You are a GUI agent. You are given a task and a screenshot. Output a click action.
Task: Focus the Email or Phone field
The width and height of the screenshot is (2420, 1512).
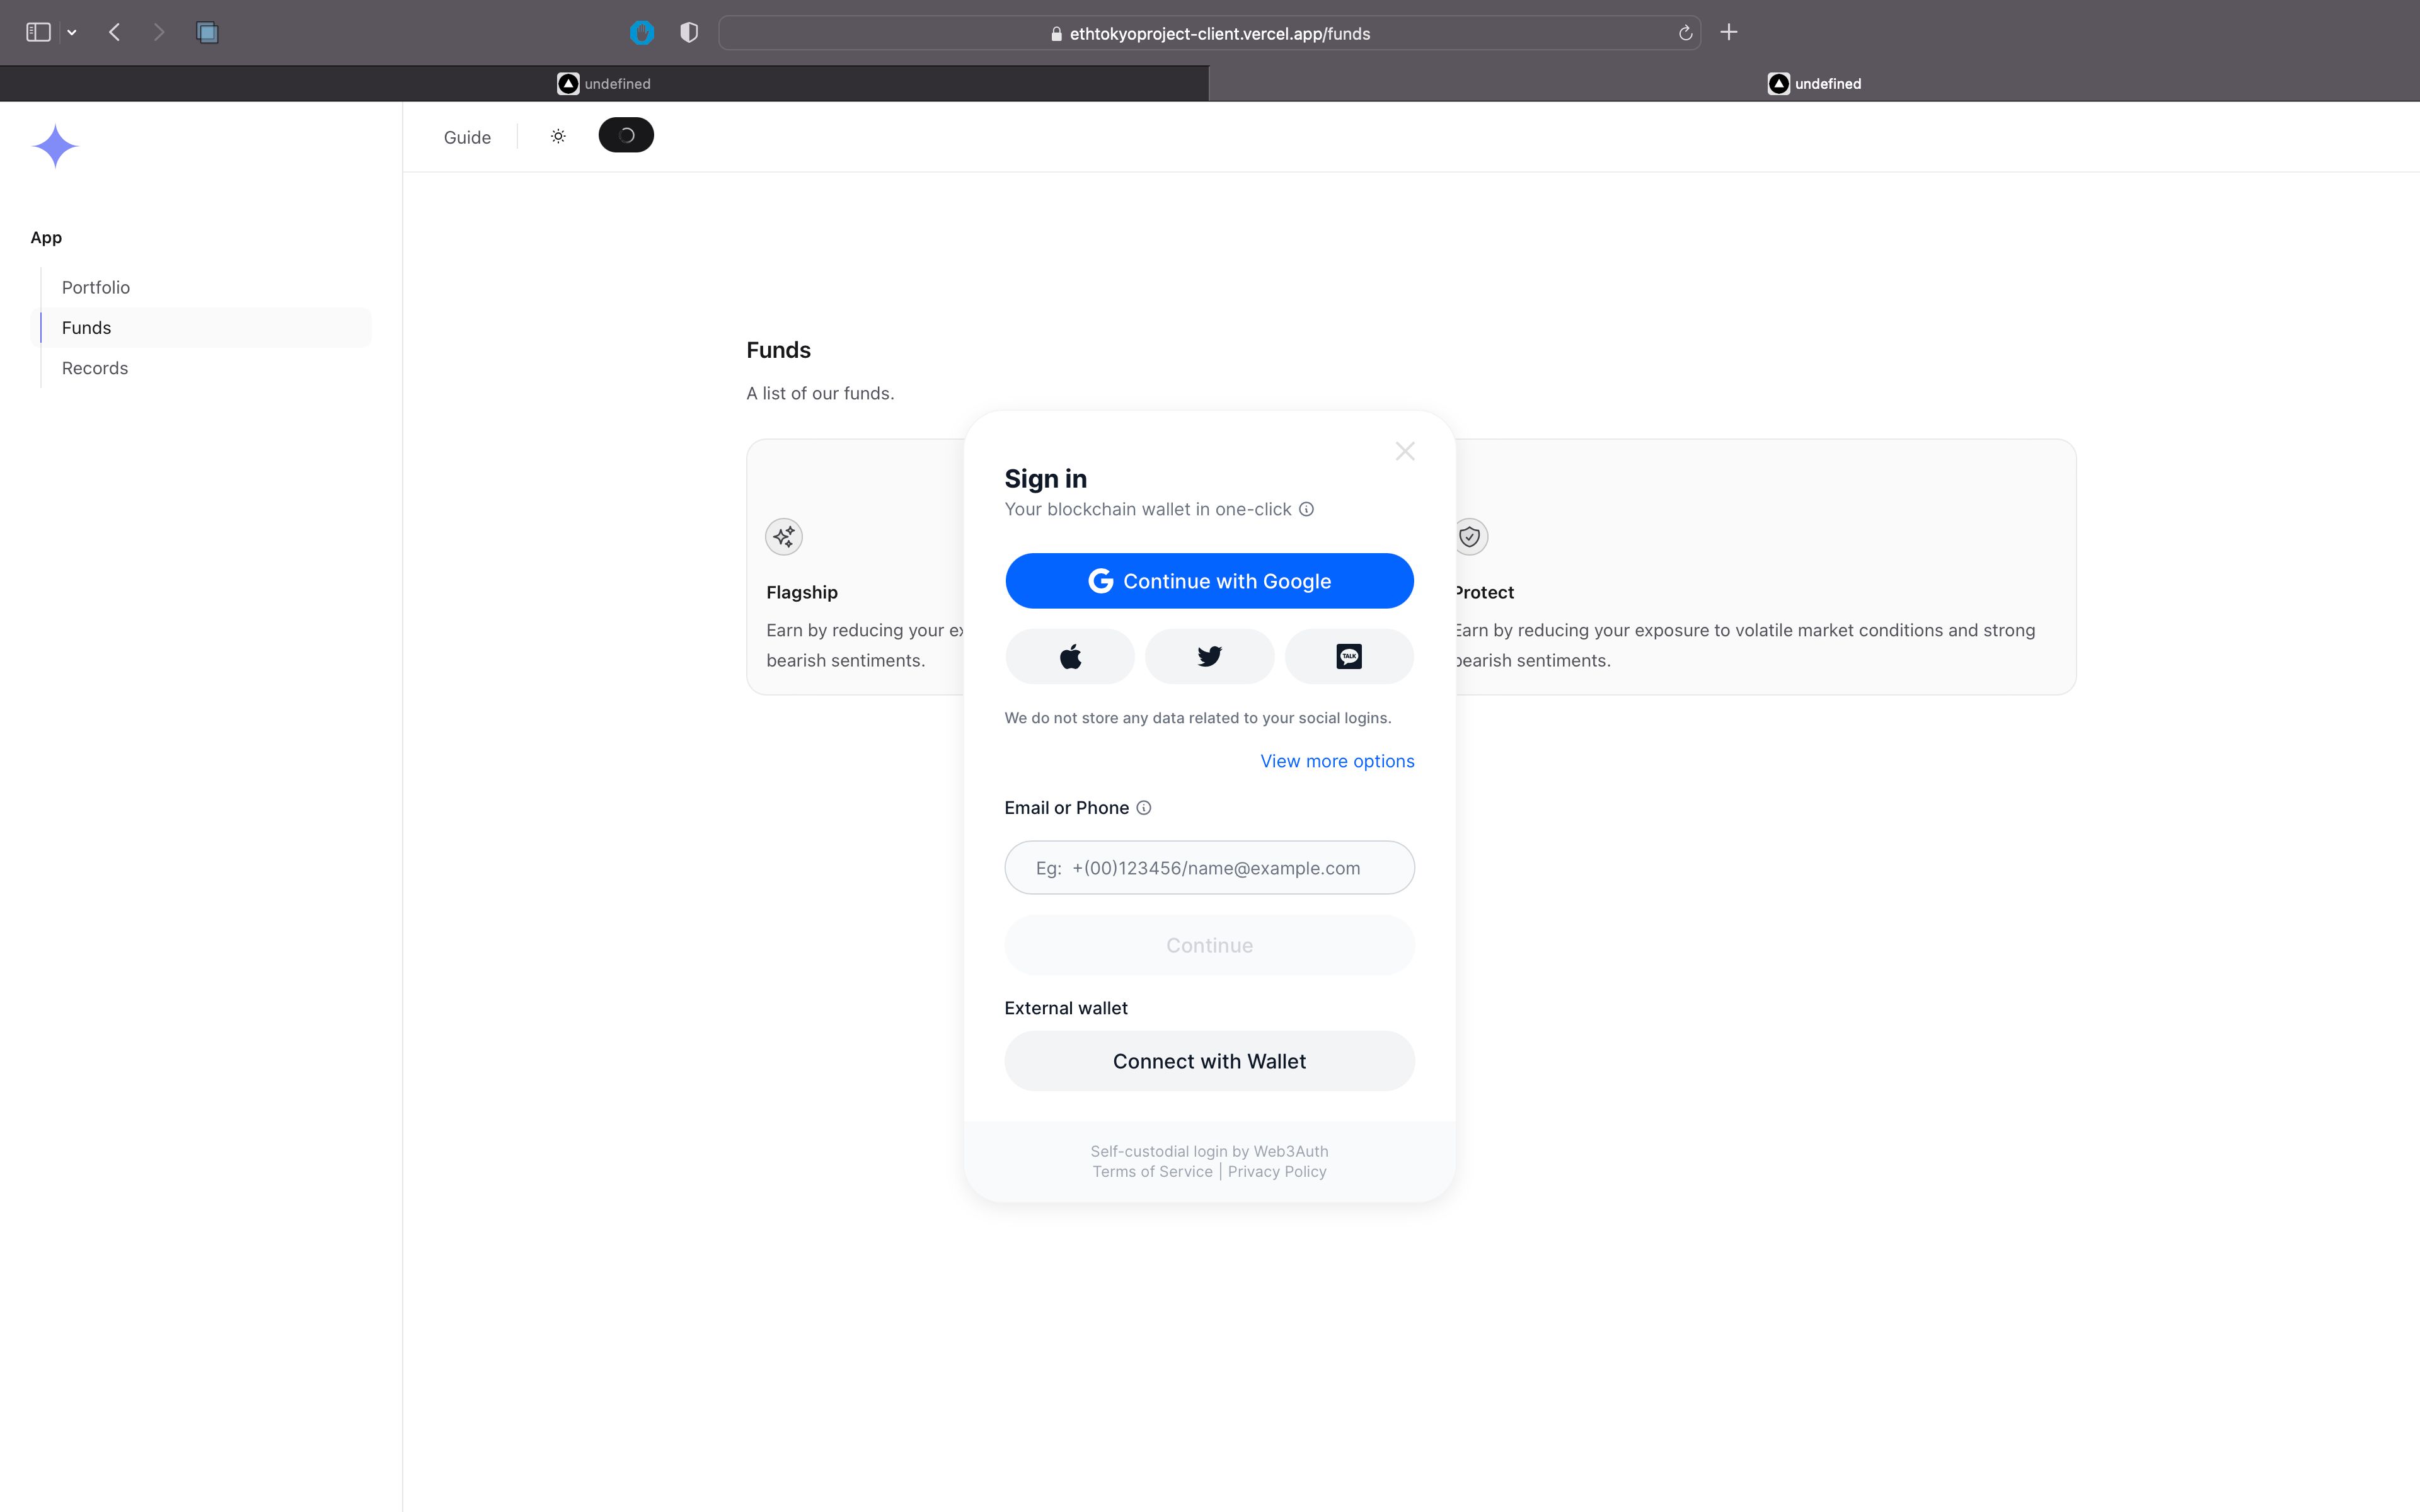pyautogui.click(x=1209, y=867)
